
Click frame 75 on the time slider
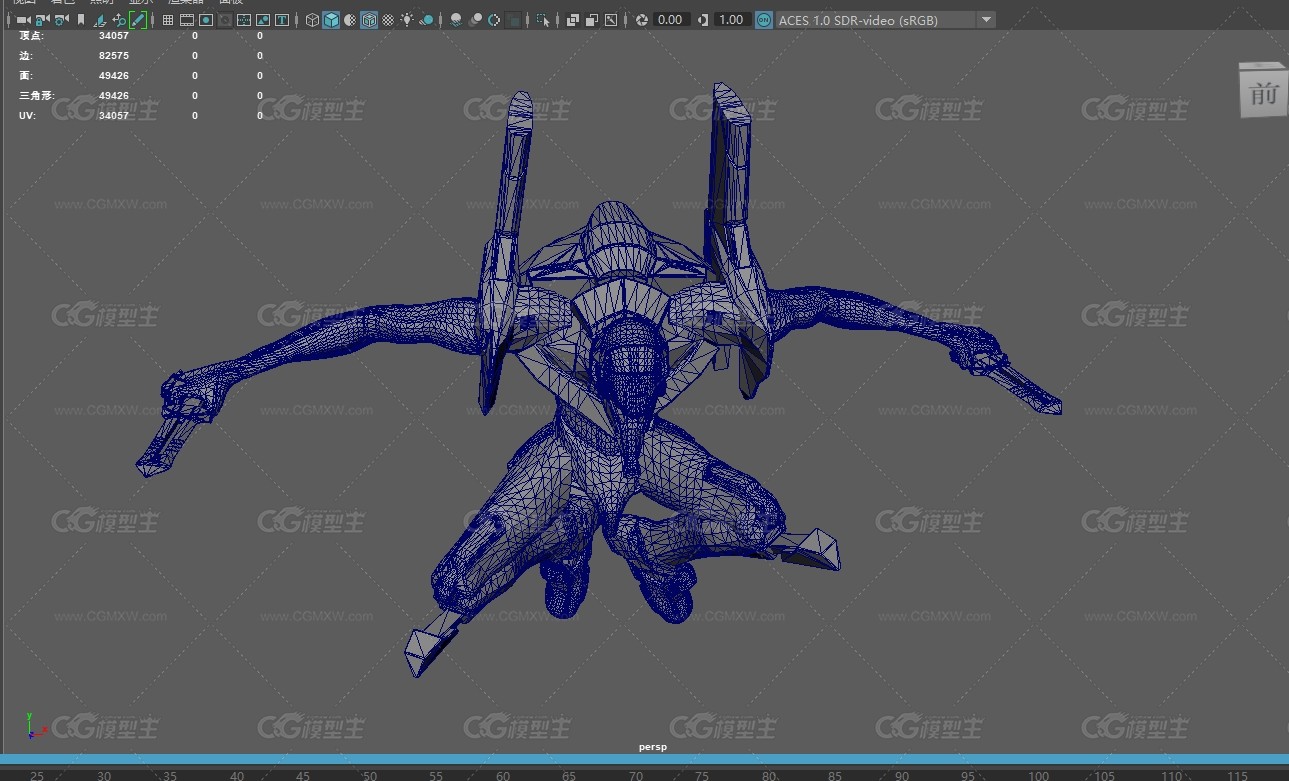702,775
